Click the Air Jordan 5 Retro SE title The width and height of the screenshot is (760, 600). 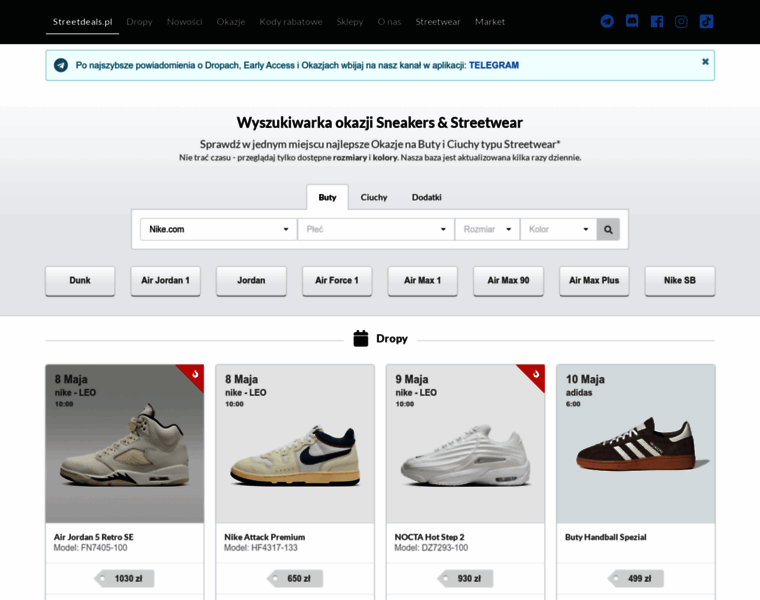94,537
